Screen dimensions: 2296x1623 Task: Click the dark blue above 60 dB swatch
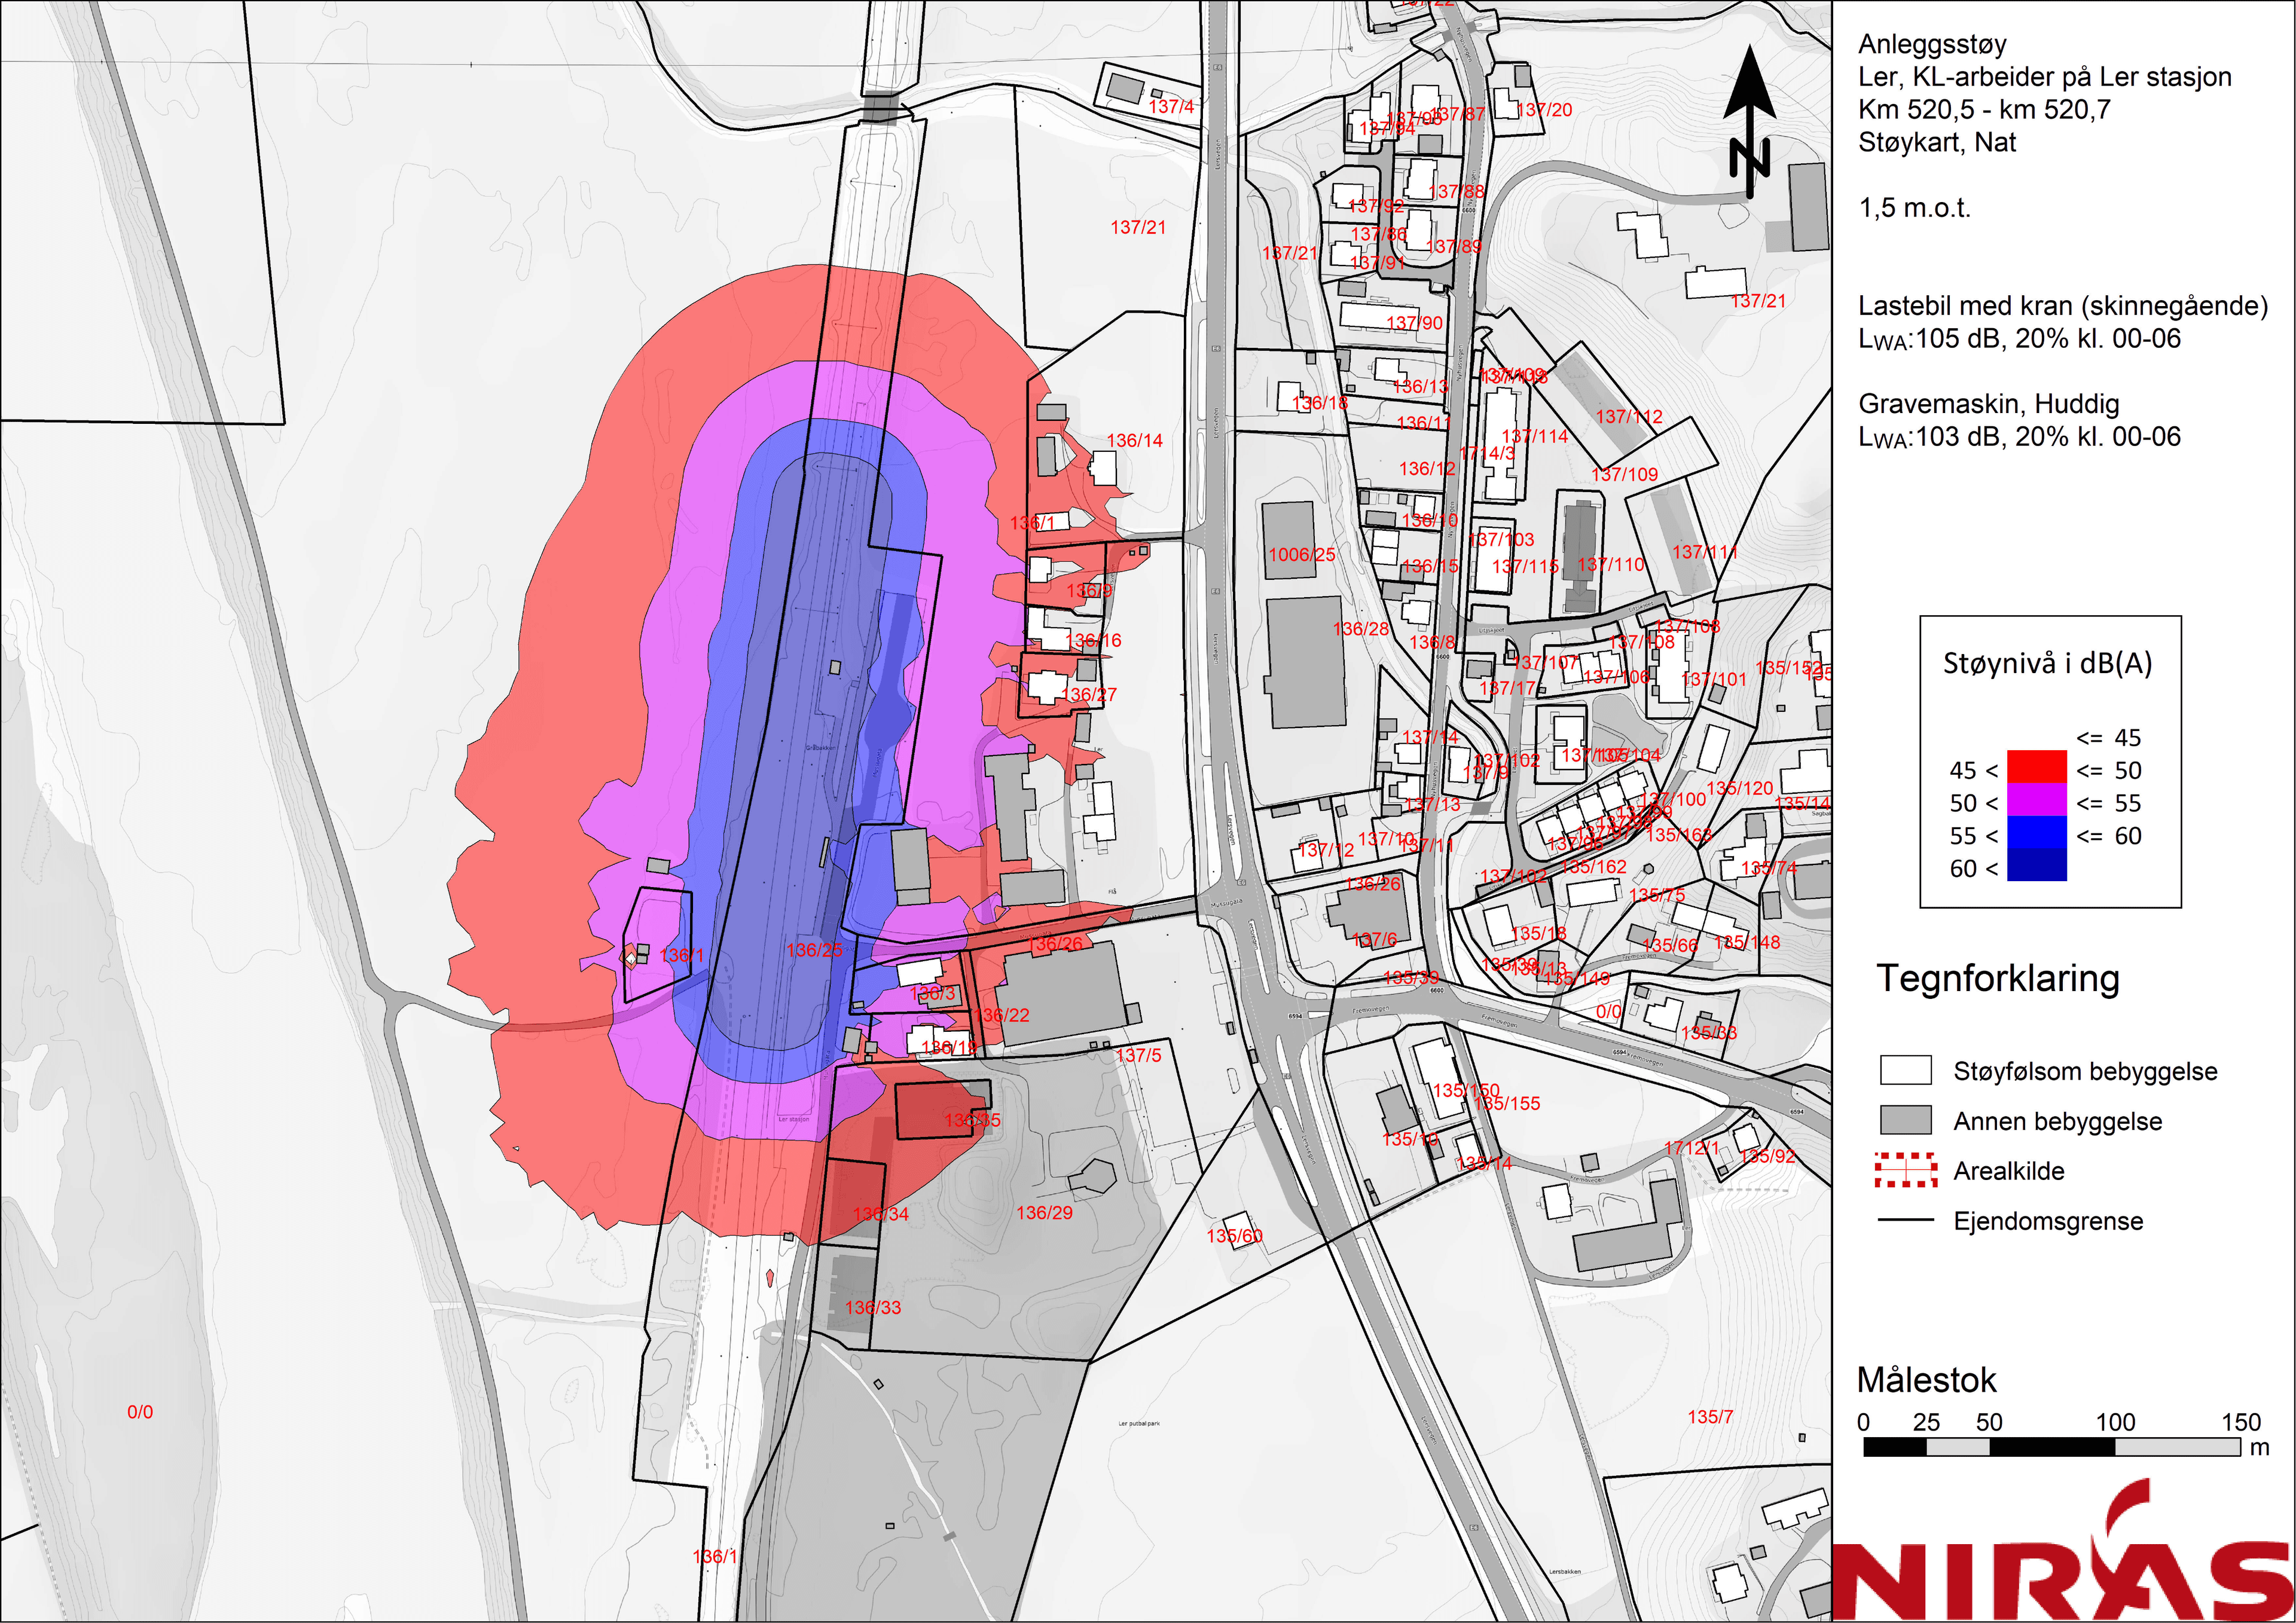click(x=2036, y=865)
